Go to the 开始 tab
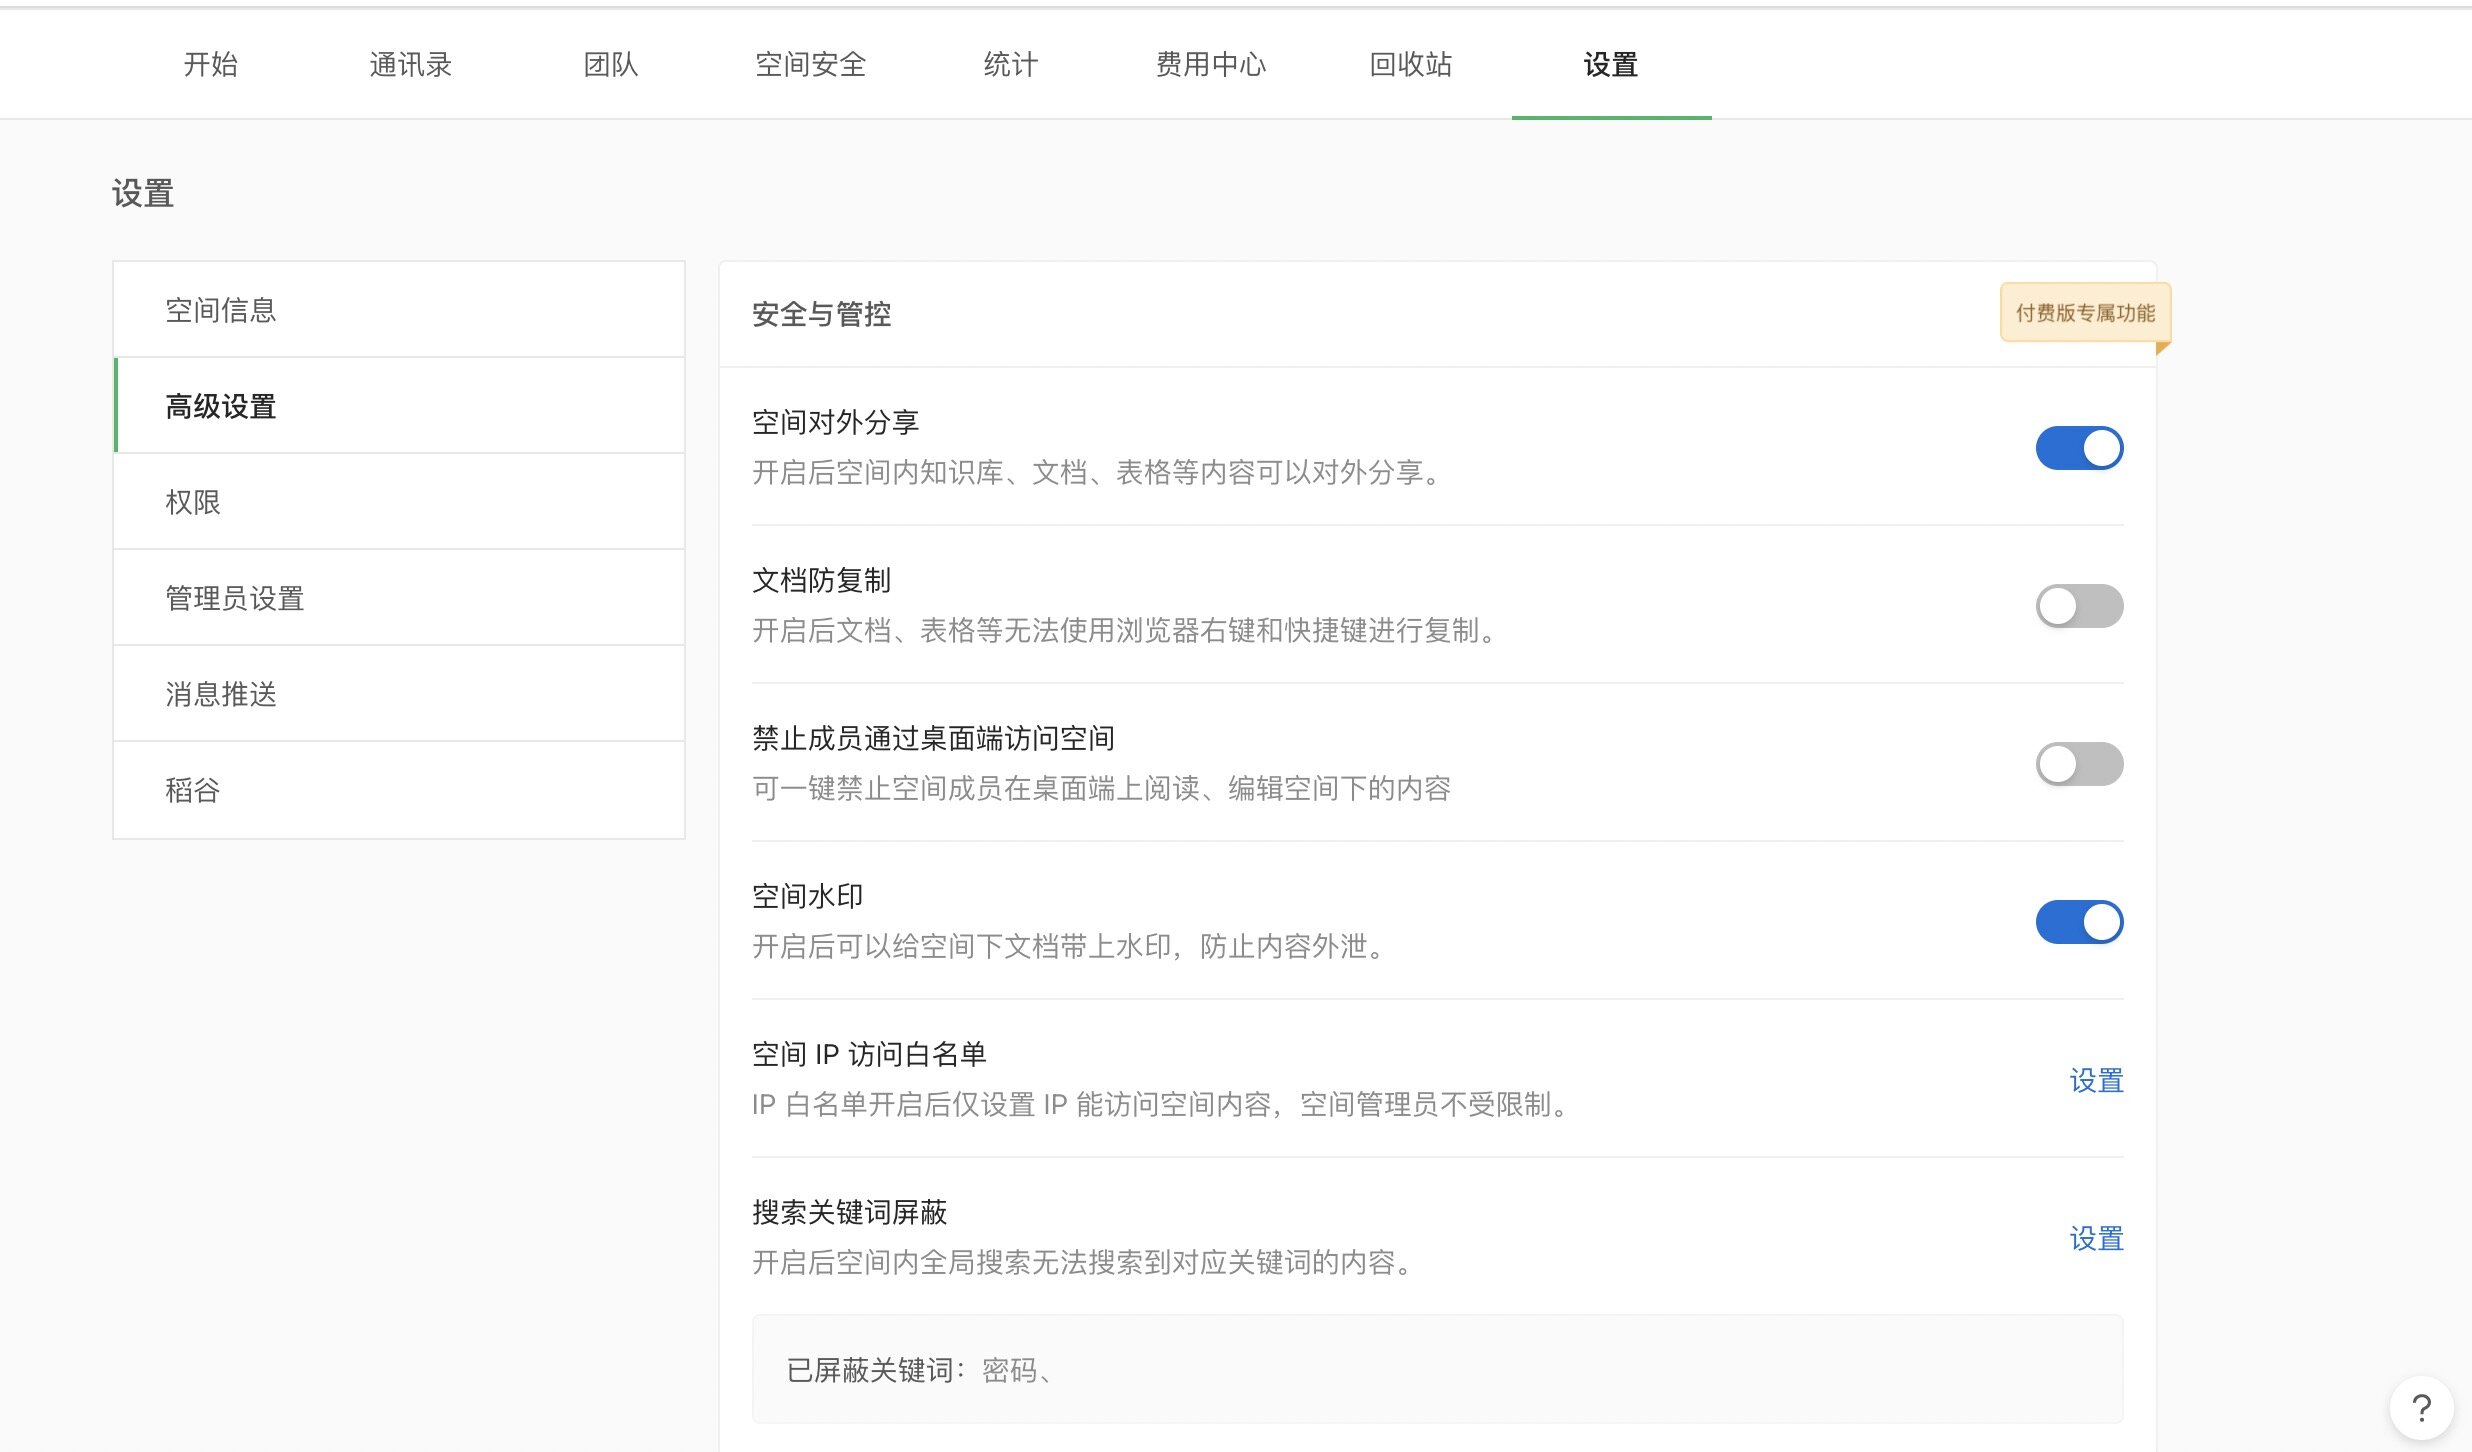 211,65
